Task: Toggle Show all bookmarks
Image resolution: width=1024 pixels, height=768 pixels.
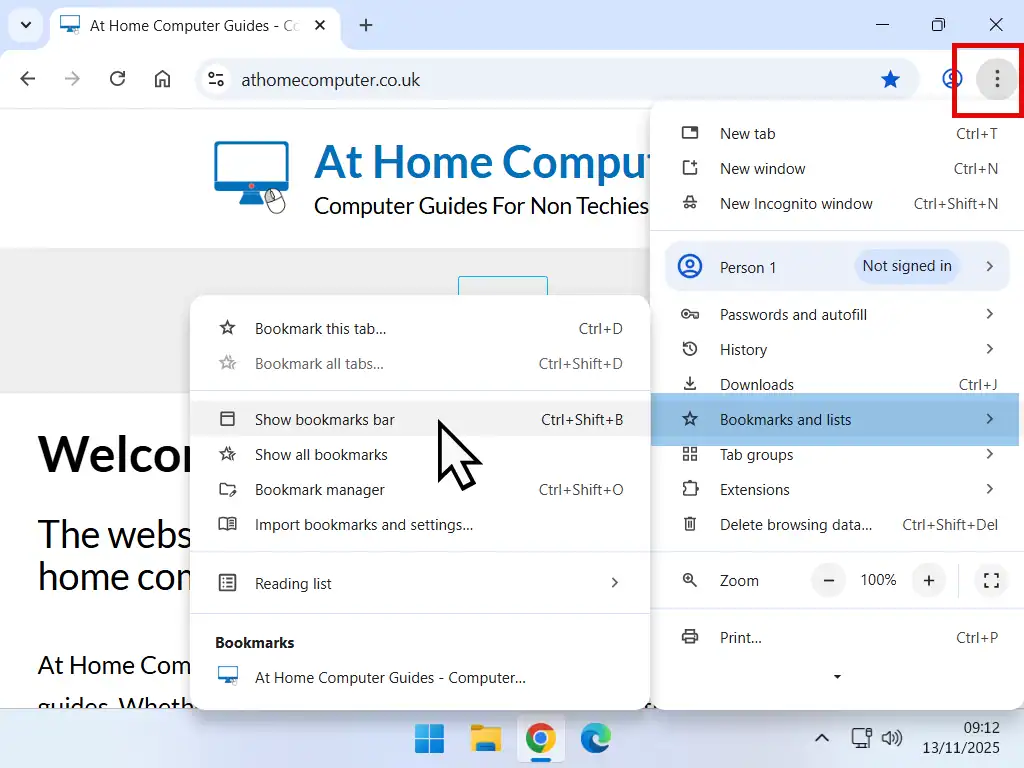Action: [321, 454]
